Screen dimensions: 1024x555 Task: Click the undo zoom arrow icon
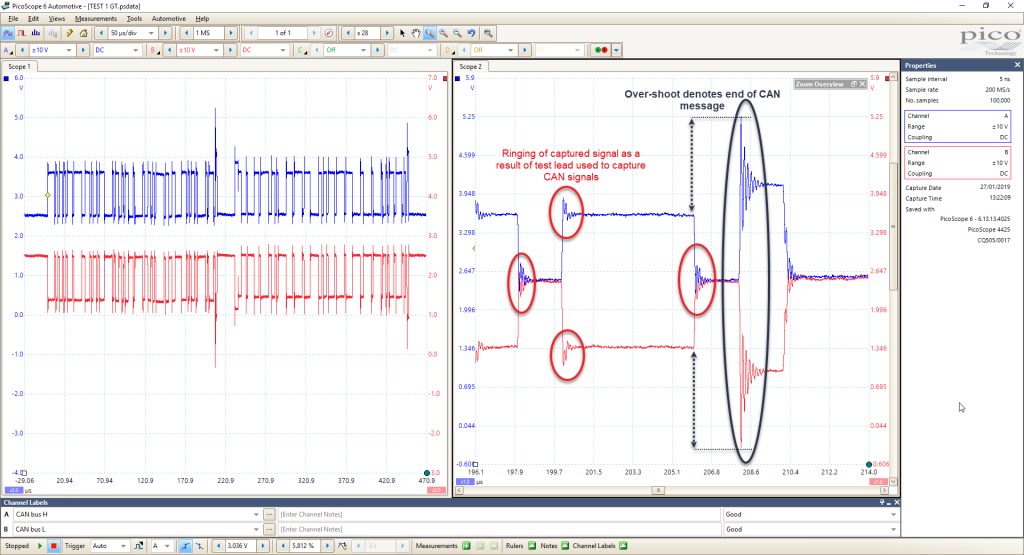(471, 33)
